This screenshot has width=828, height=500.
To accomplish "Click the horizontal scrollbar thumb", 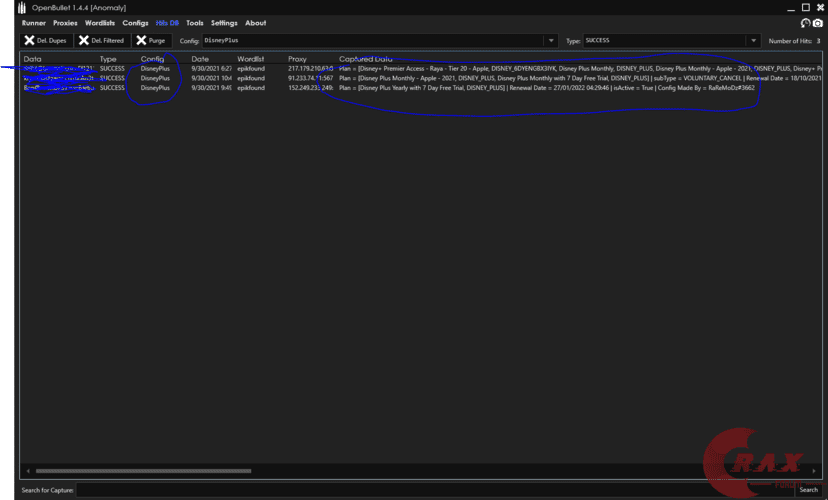I will pos(143,471).
